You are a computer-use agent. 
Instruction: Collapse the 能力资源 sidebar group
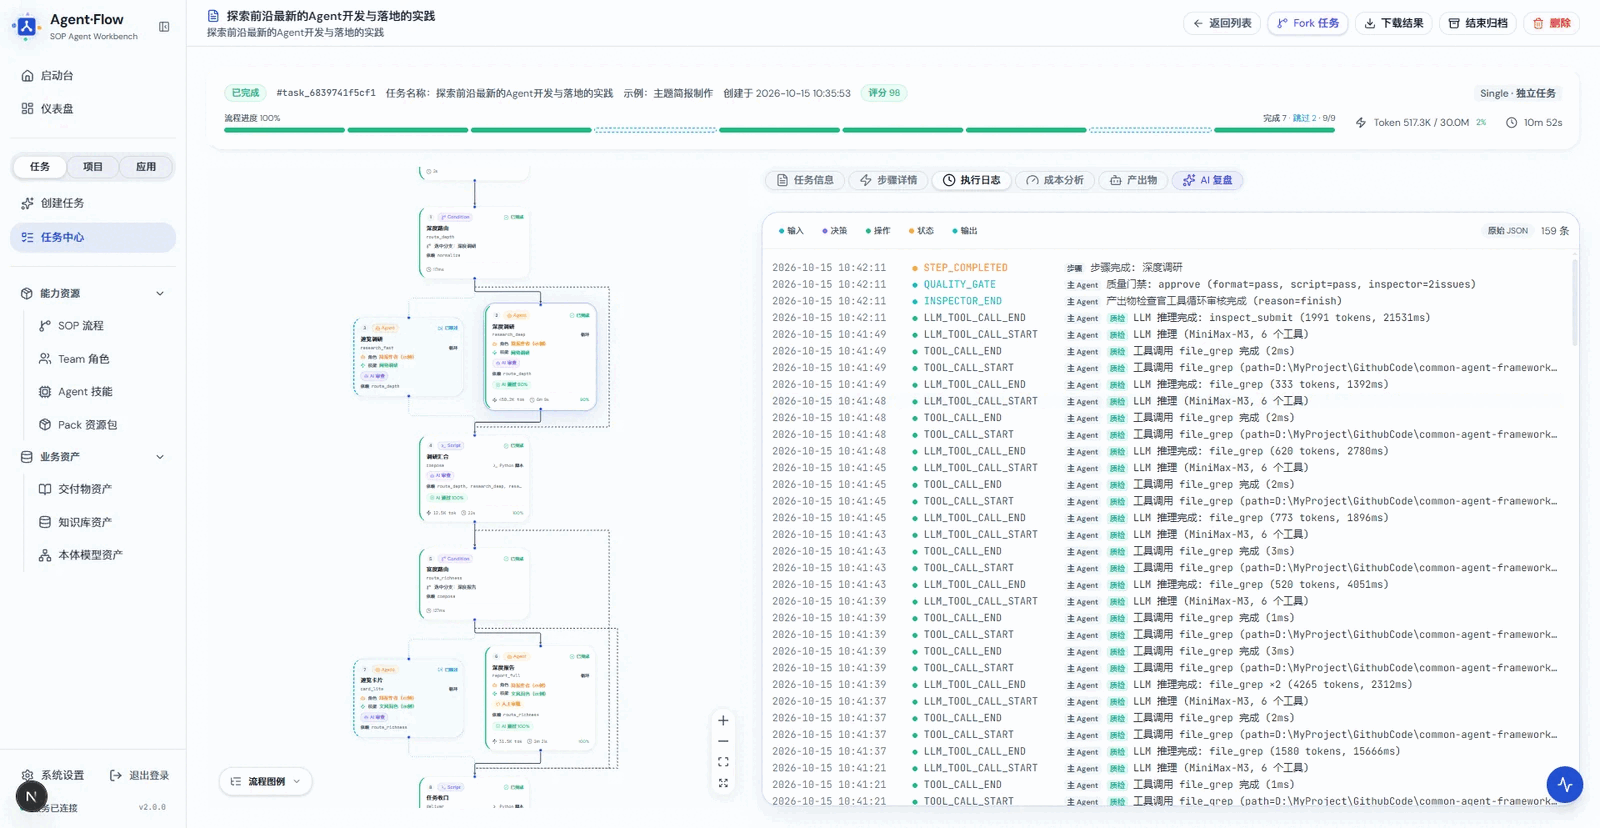click(x=93, y=294)
